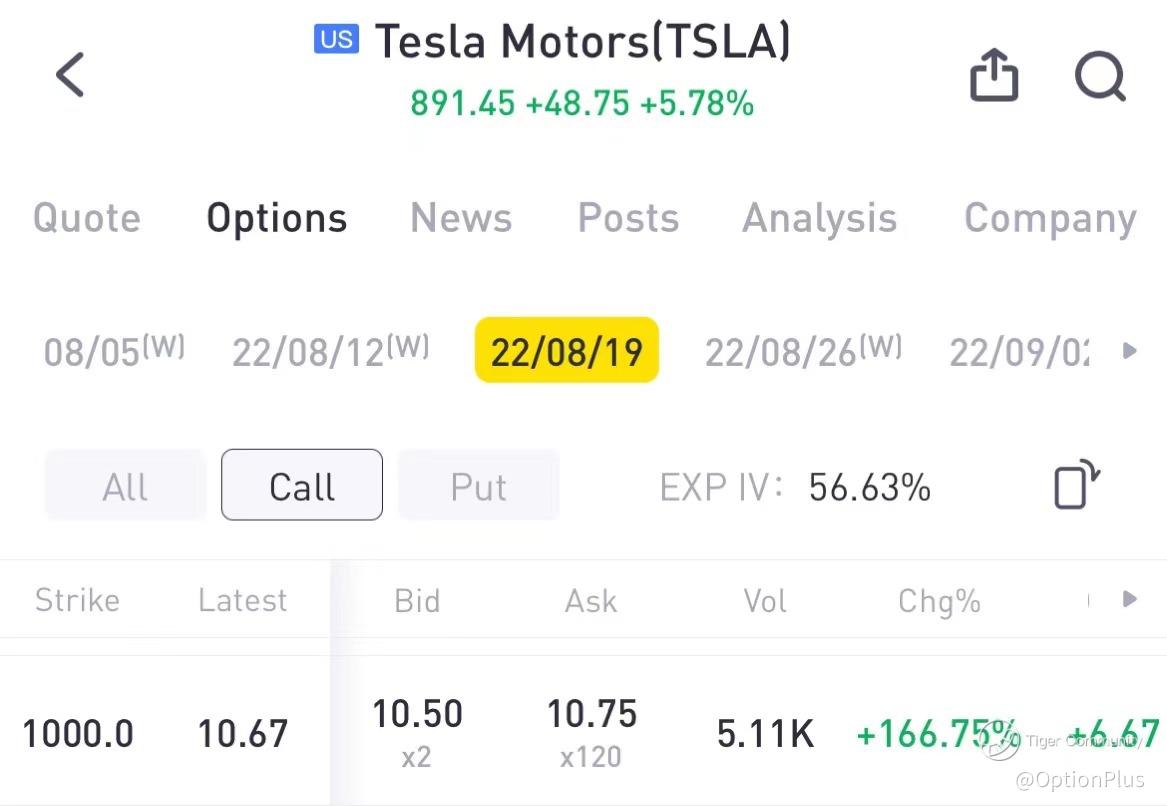This screenshot has height=806, width=1167.
Task: Select the Call options filter
Action: coord(301,486)
